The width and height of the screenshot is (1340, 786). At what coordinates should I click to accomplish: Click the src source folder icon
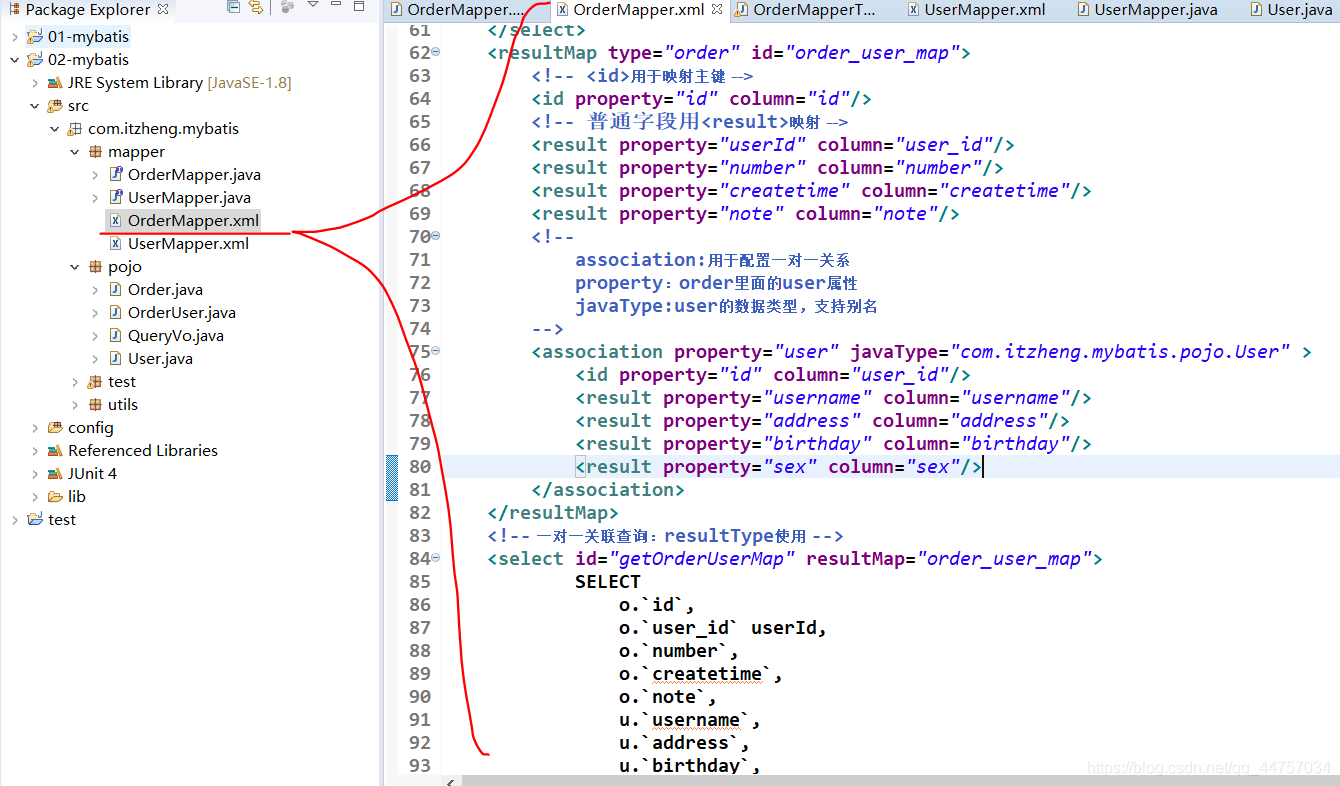55,106
